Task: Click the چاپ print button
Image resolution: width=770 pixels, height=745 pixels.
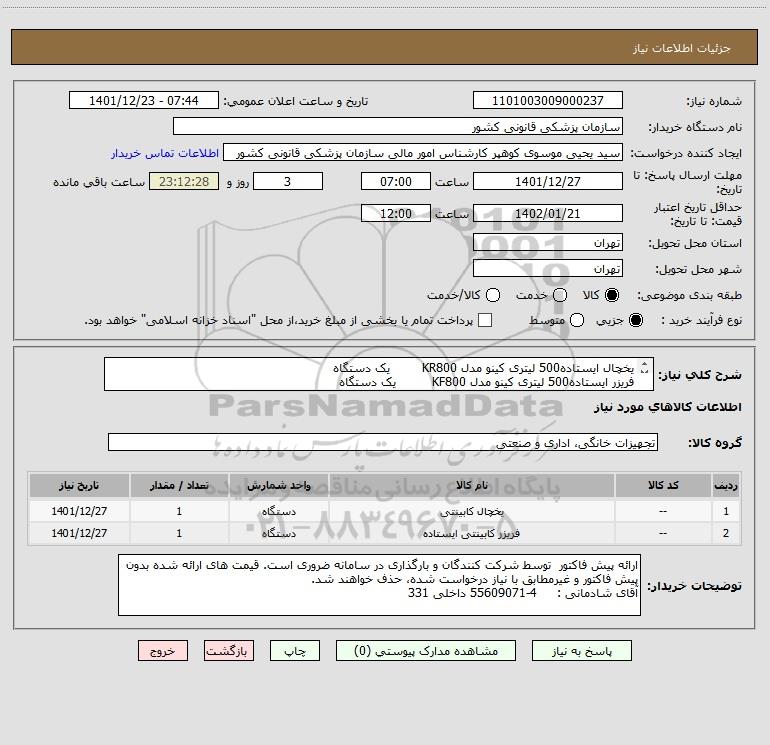Action: click(295, 651)
